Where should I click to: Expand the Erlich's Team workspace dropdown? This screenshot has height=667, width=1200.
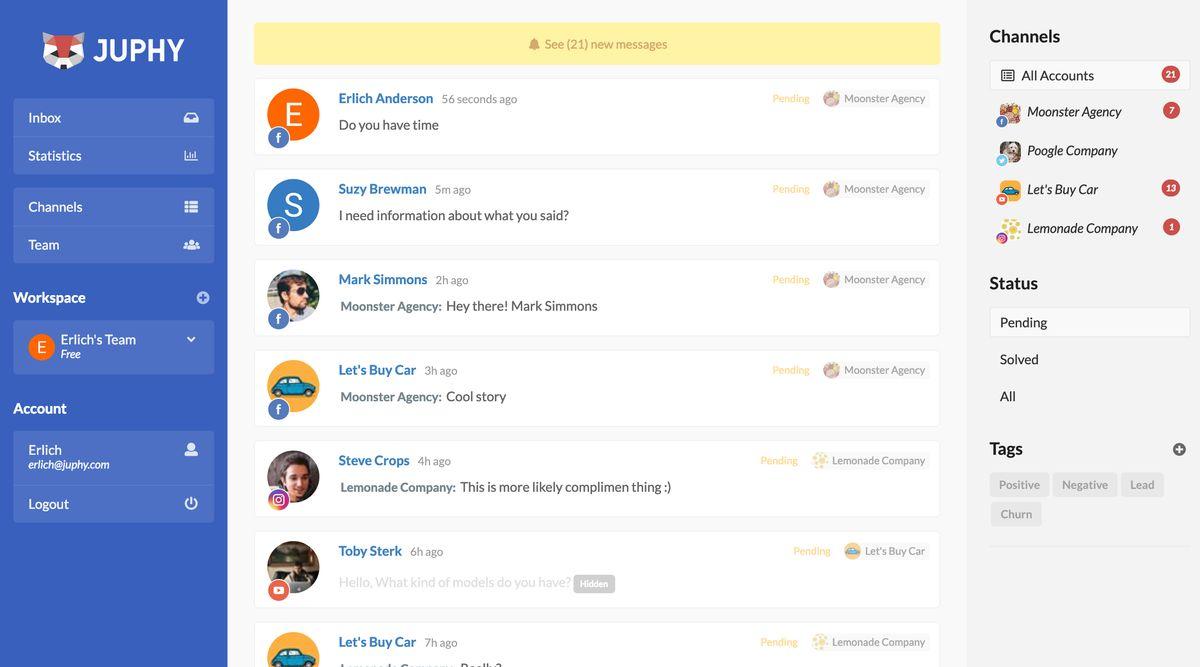coord(191,340)
